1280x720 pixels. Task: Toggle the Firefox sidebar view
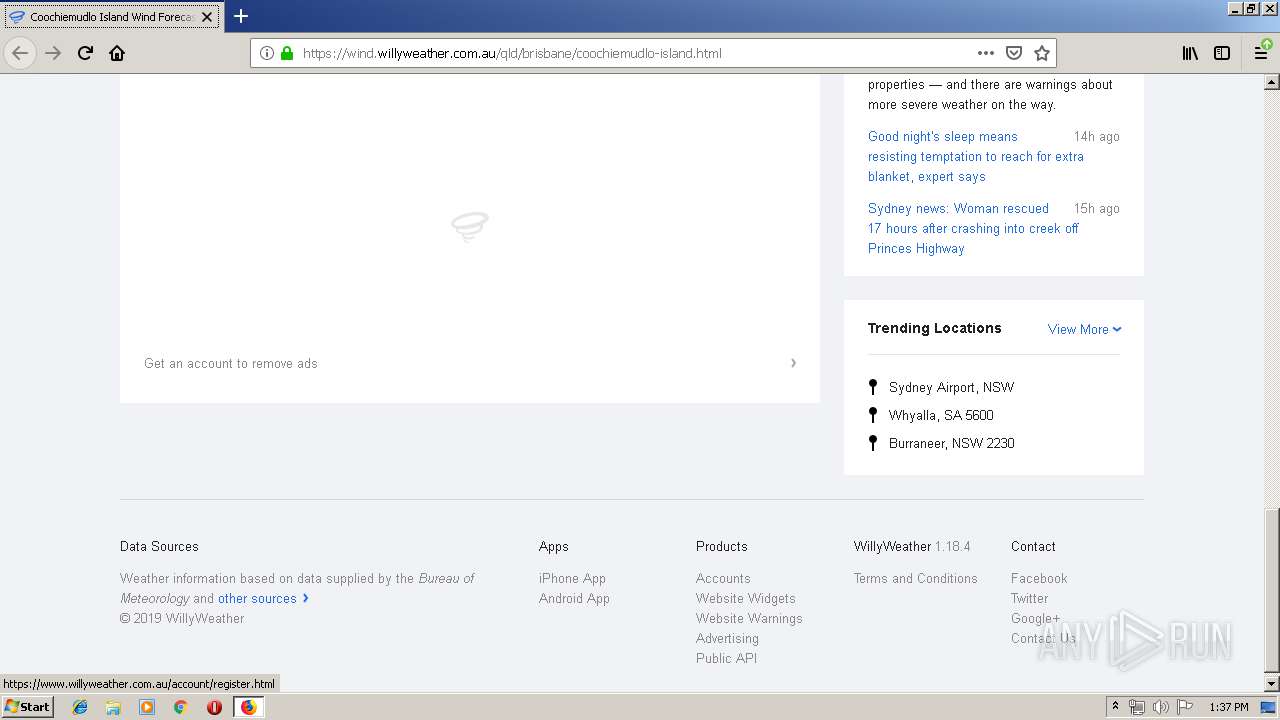1222,53
